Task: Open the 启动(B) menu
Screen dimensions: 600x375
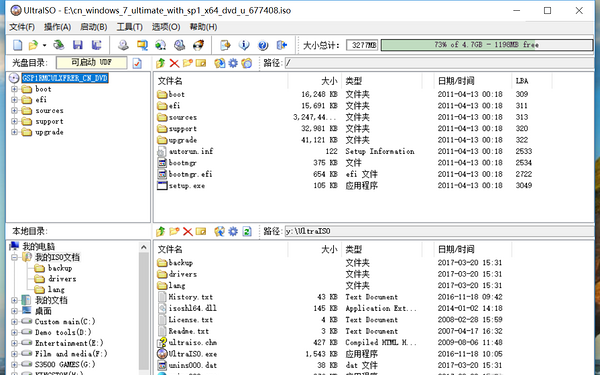Action: pos(93,27)
